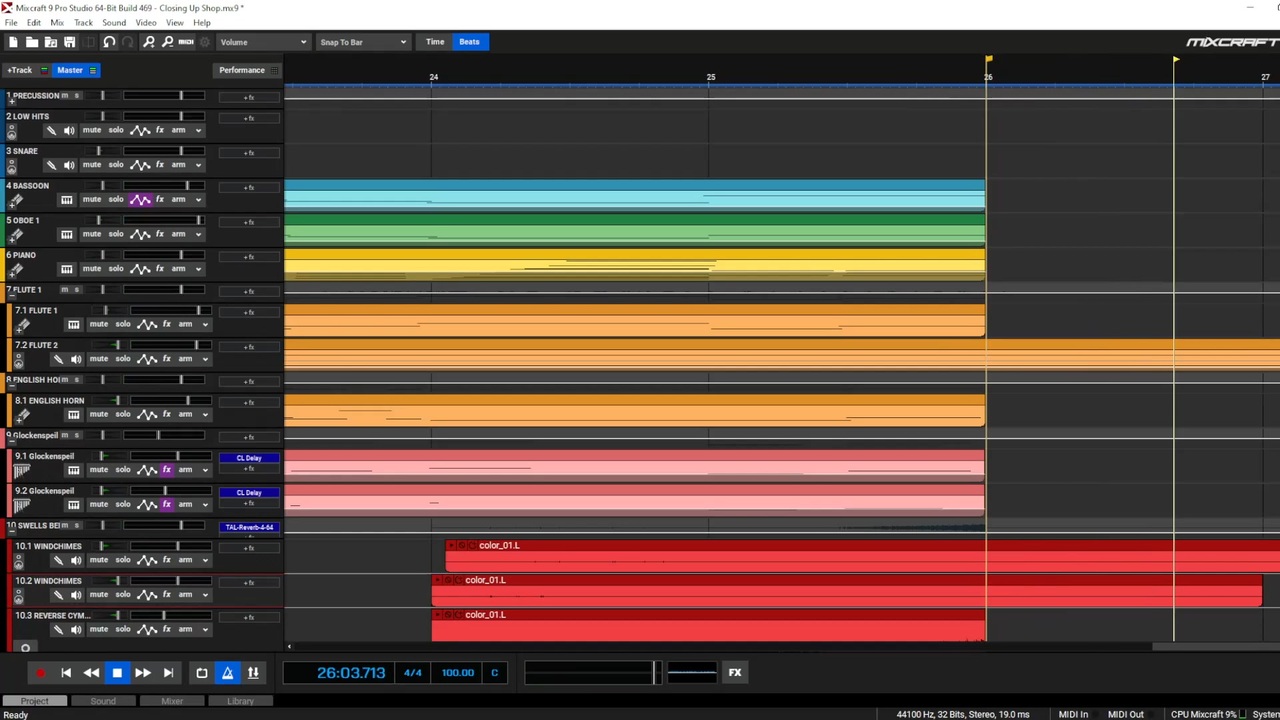Switch to the Mixer tab
This screenshot has height=720, width=1280.
(172, 701)
